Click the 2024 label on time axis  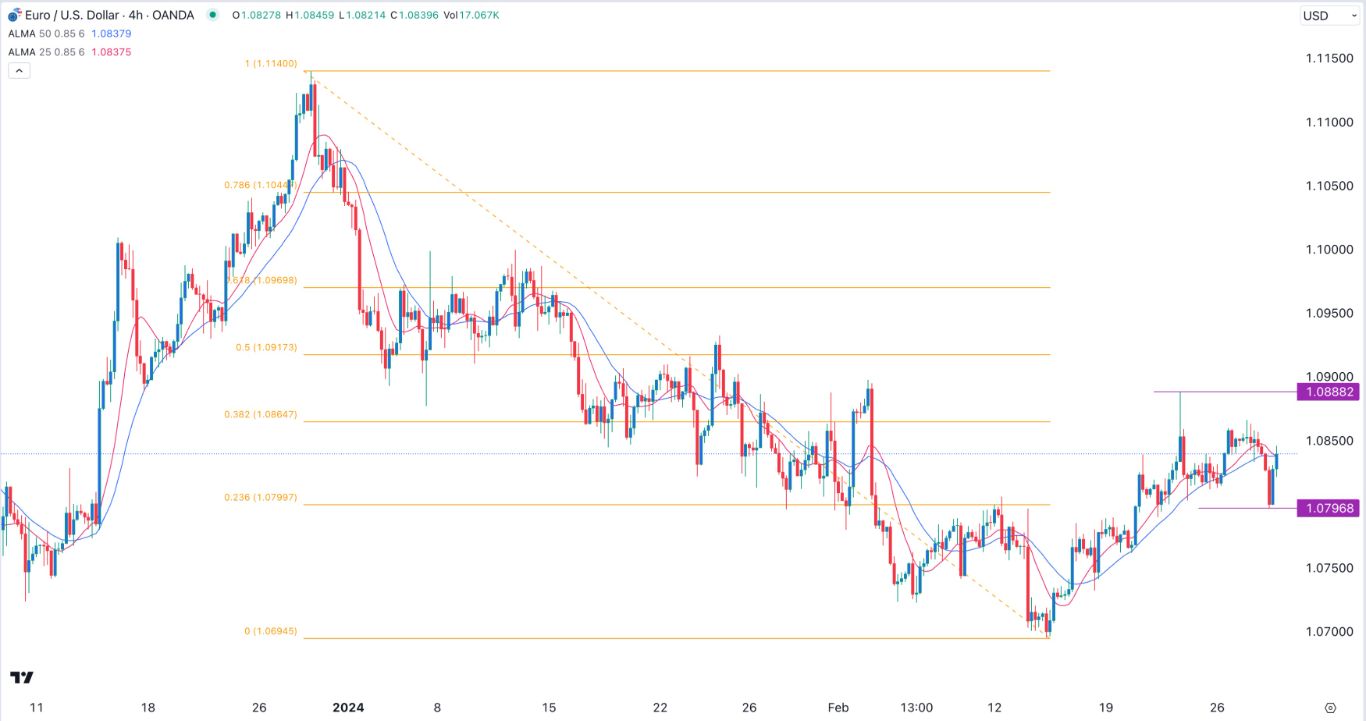coord(348,707)
